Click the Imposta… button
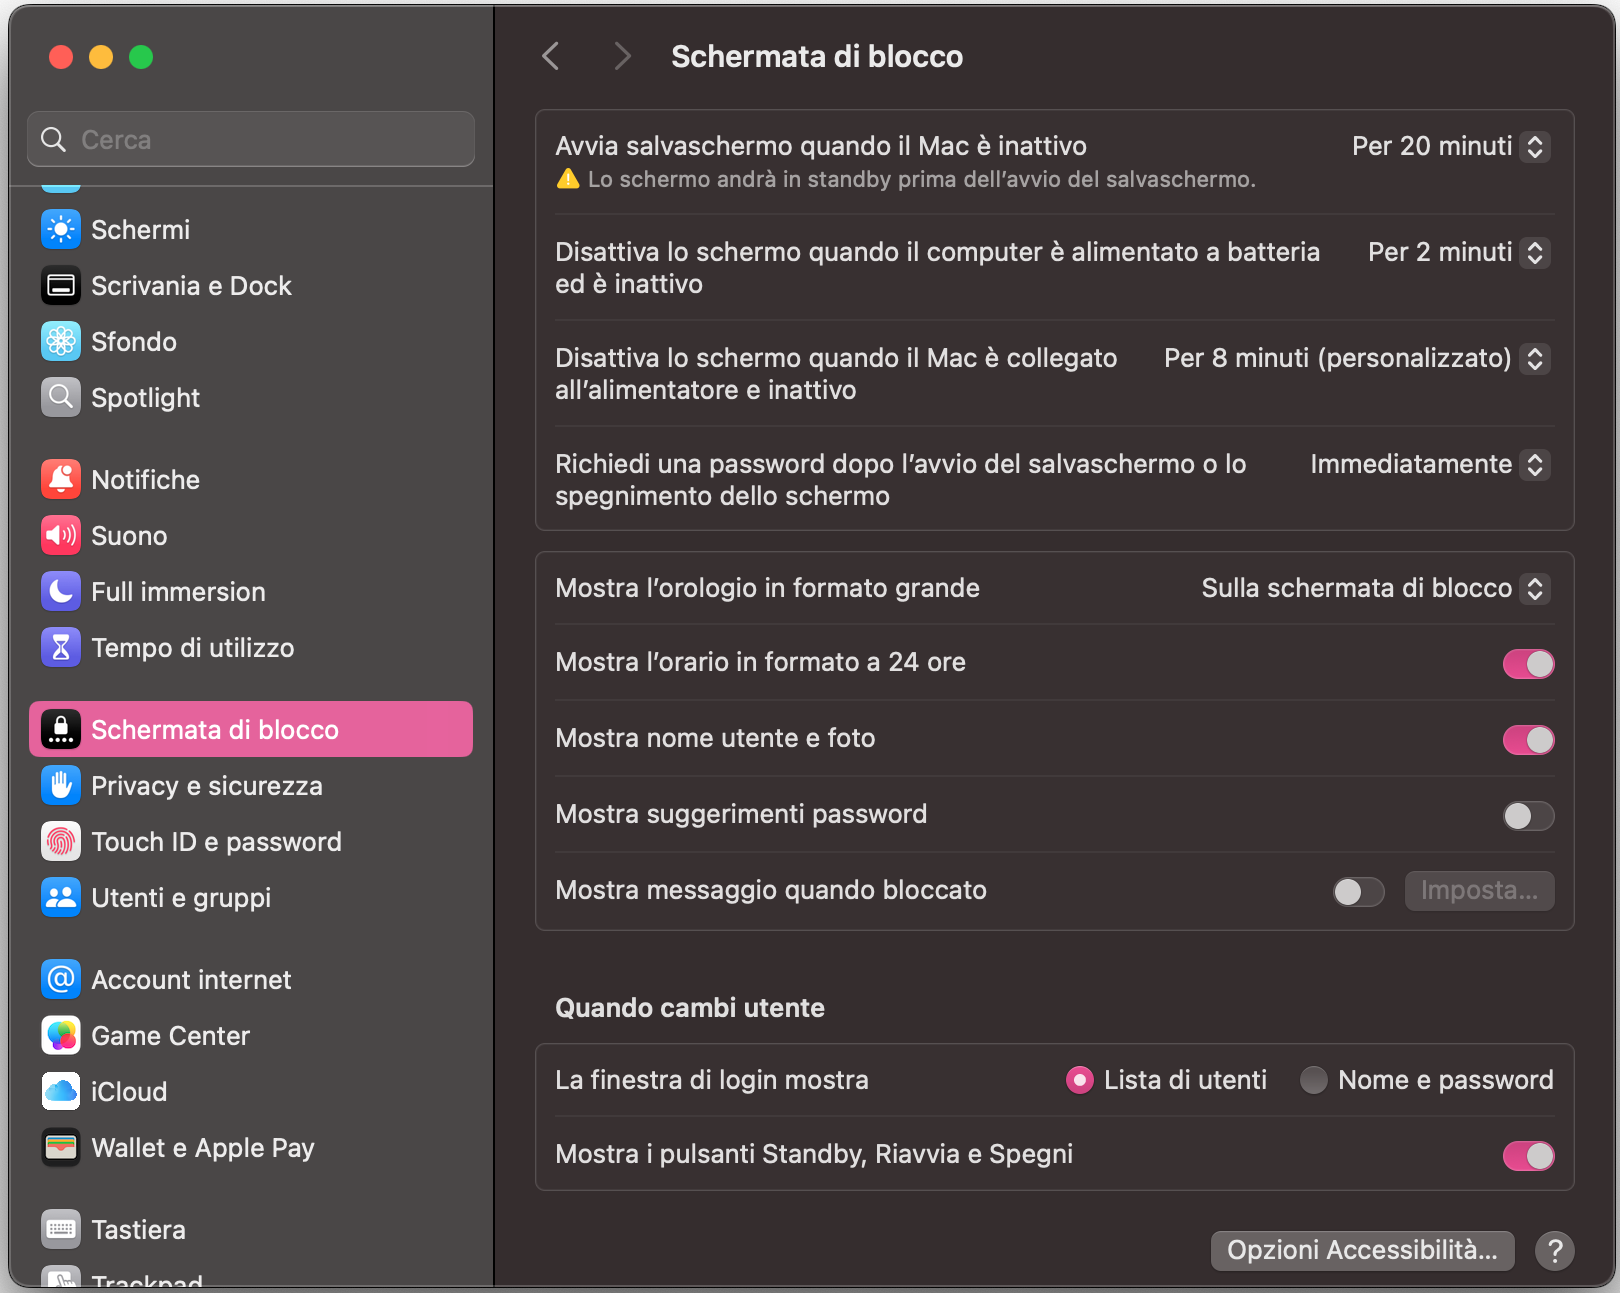This screenshot has height=1293, width=1620. pyautogui.click(x=1479, y=890)
